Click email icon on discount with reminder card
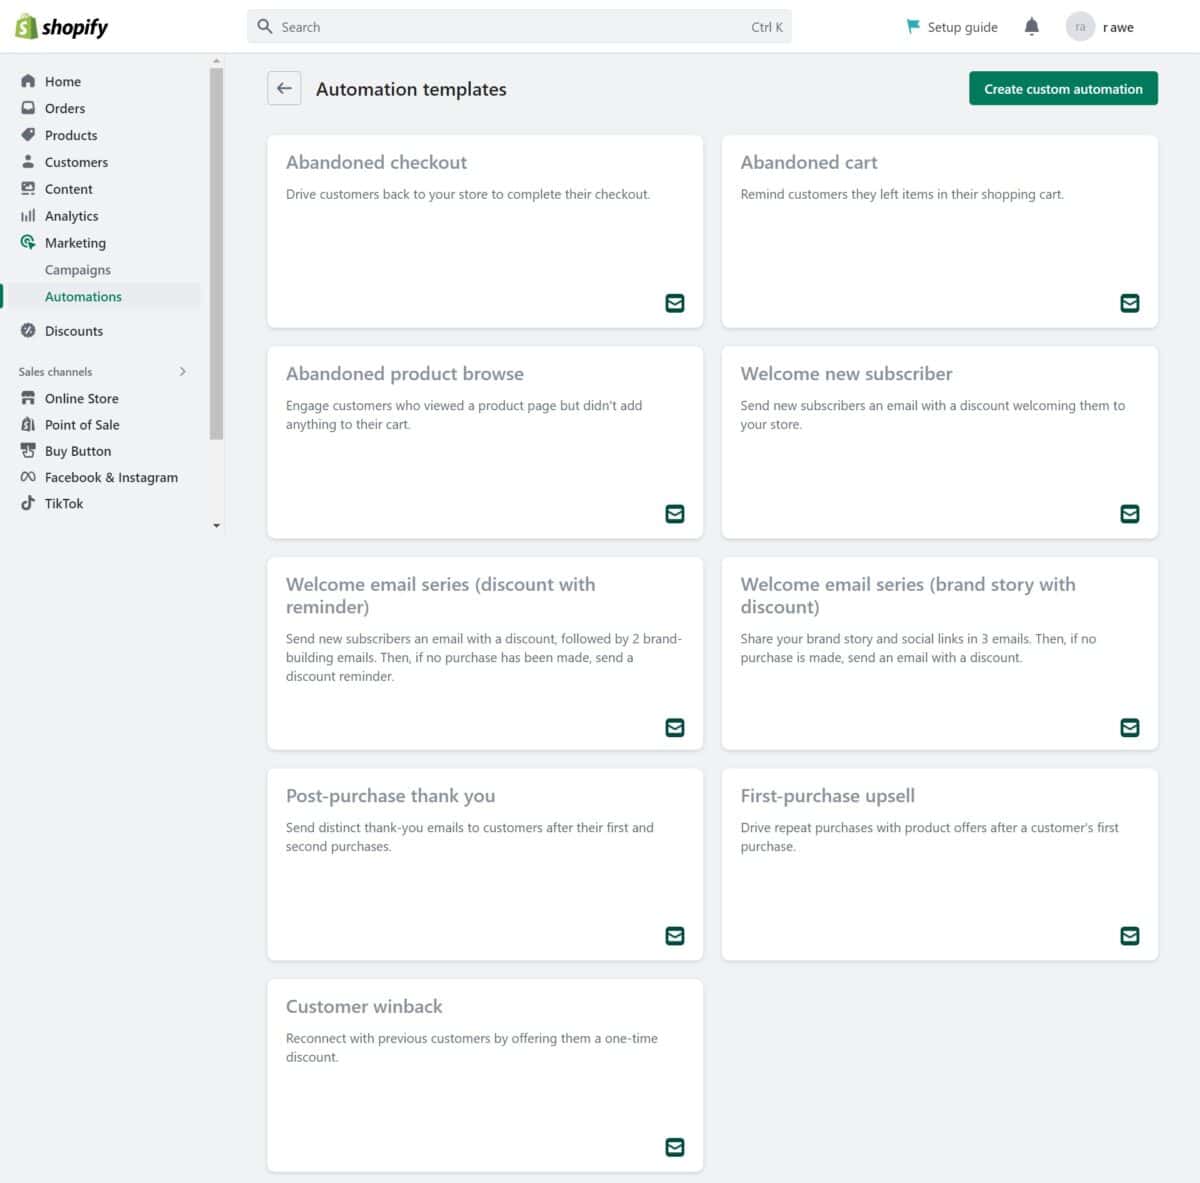1200x1183 pixels. coord(675,728)
